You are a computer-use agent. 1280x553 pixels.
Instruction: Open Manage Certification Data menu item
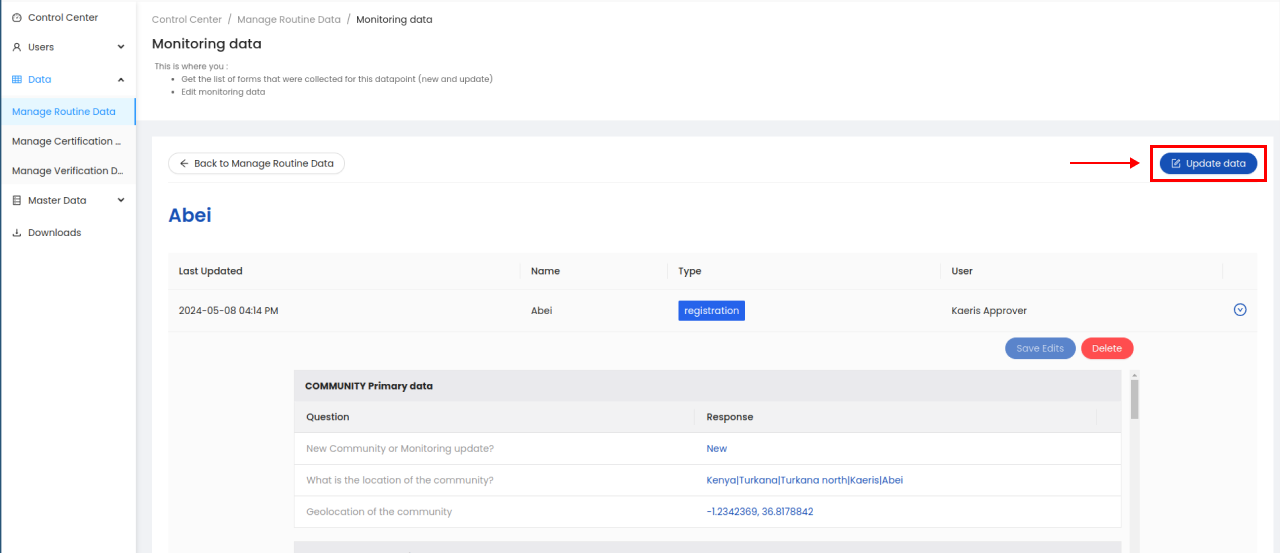[66, 141]
